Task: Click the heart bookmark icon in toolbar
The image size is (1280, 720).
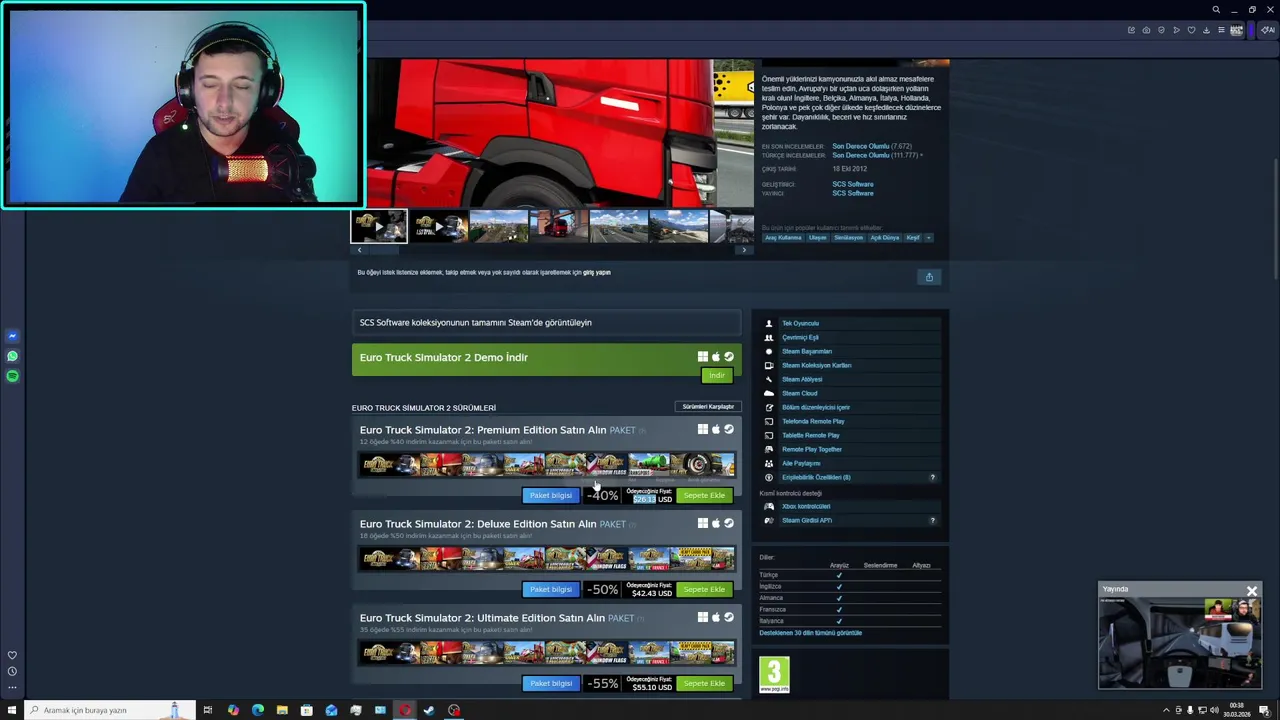Action: click(1191, 30)
